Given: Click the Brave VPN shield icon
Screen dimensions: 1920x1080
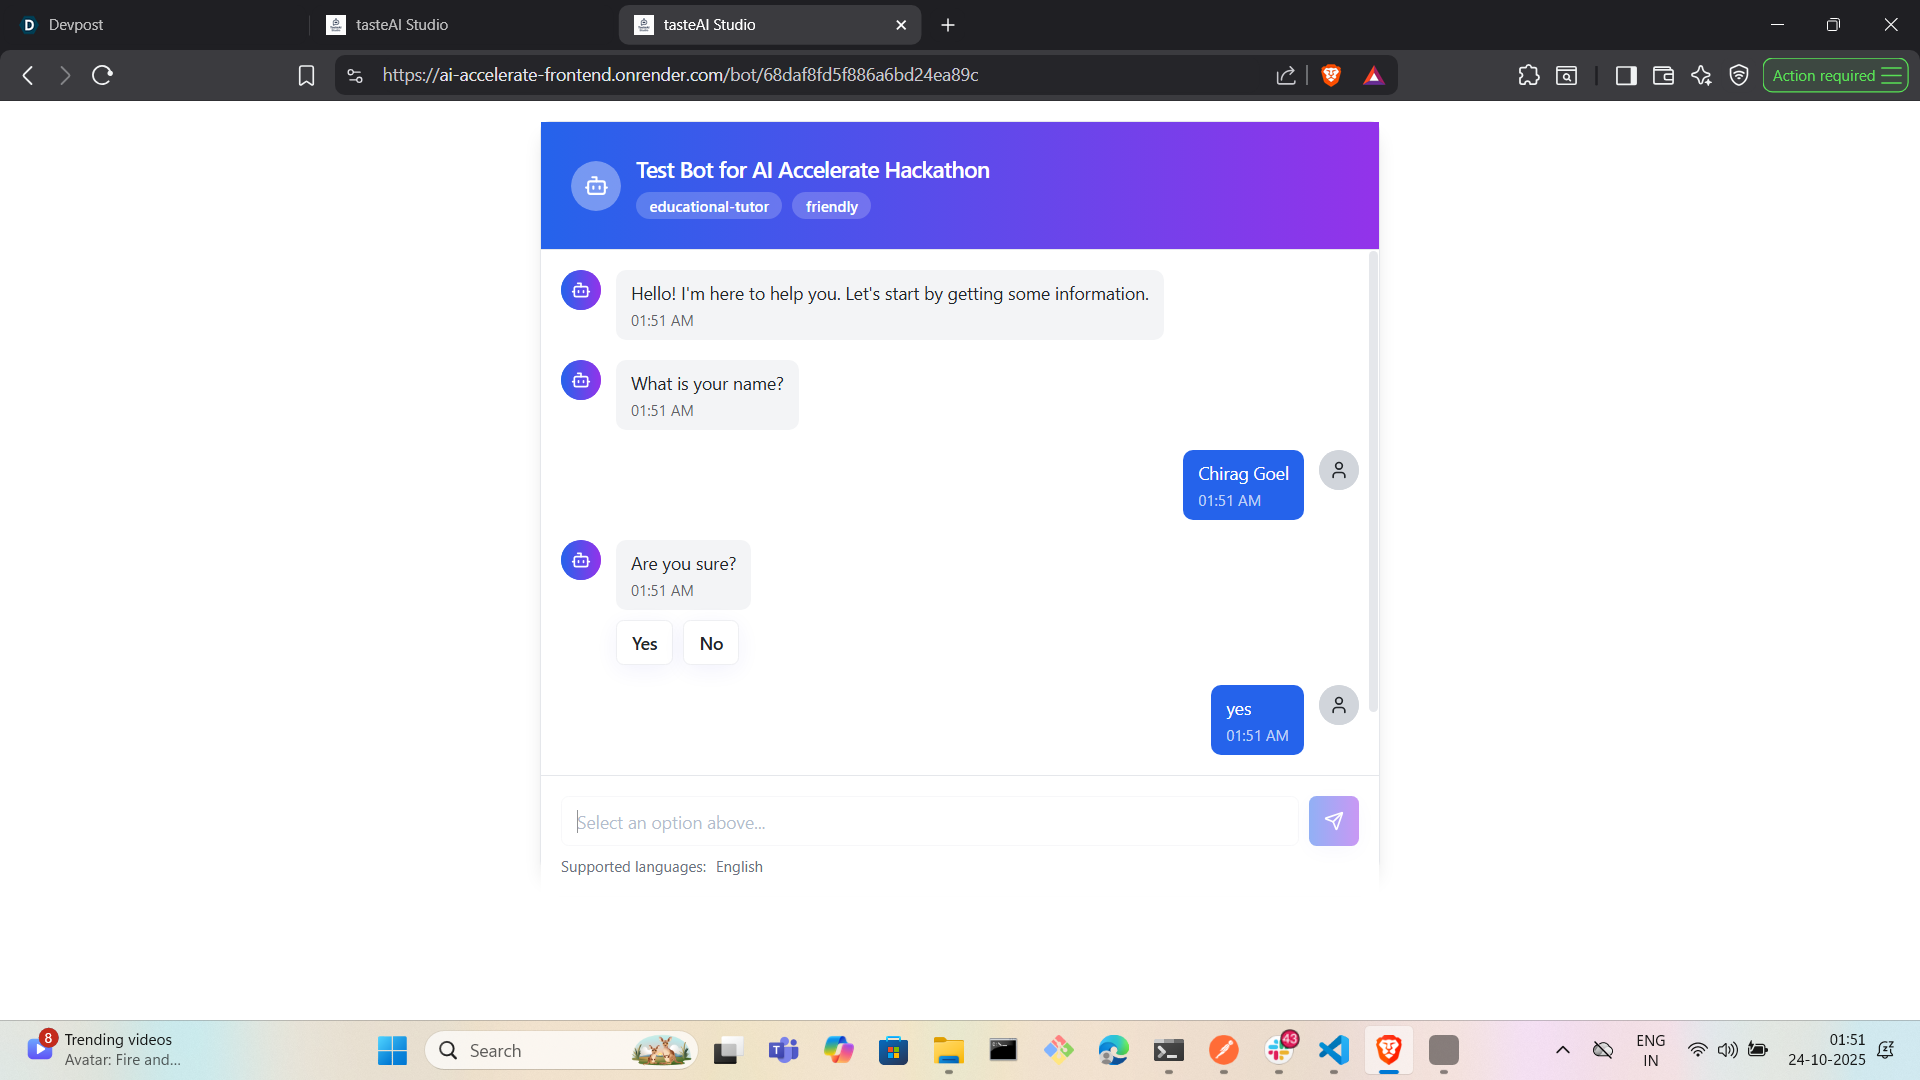Looking at the screenshot, I should click(x=1739, y=75).
